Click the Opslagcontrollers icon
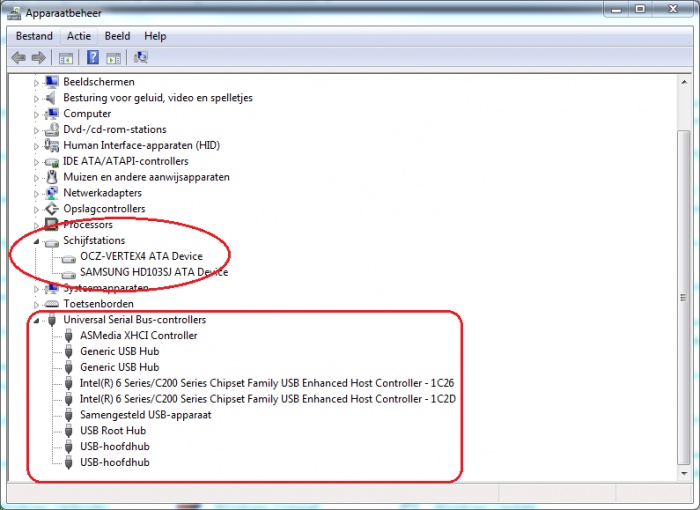This screenshot has height=510, width=700. 52,209
